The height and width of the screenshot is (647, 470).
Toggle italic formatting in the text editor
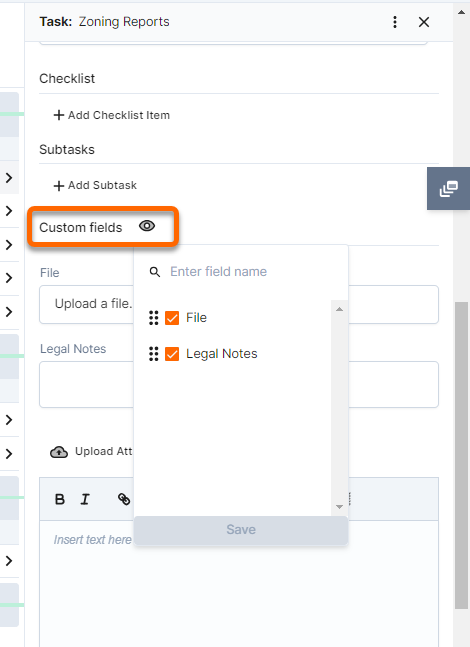click(x=85, y=499)
